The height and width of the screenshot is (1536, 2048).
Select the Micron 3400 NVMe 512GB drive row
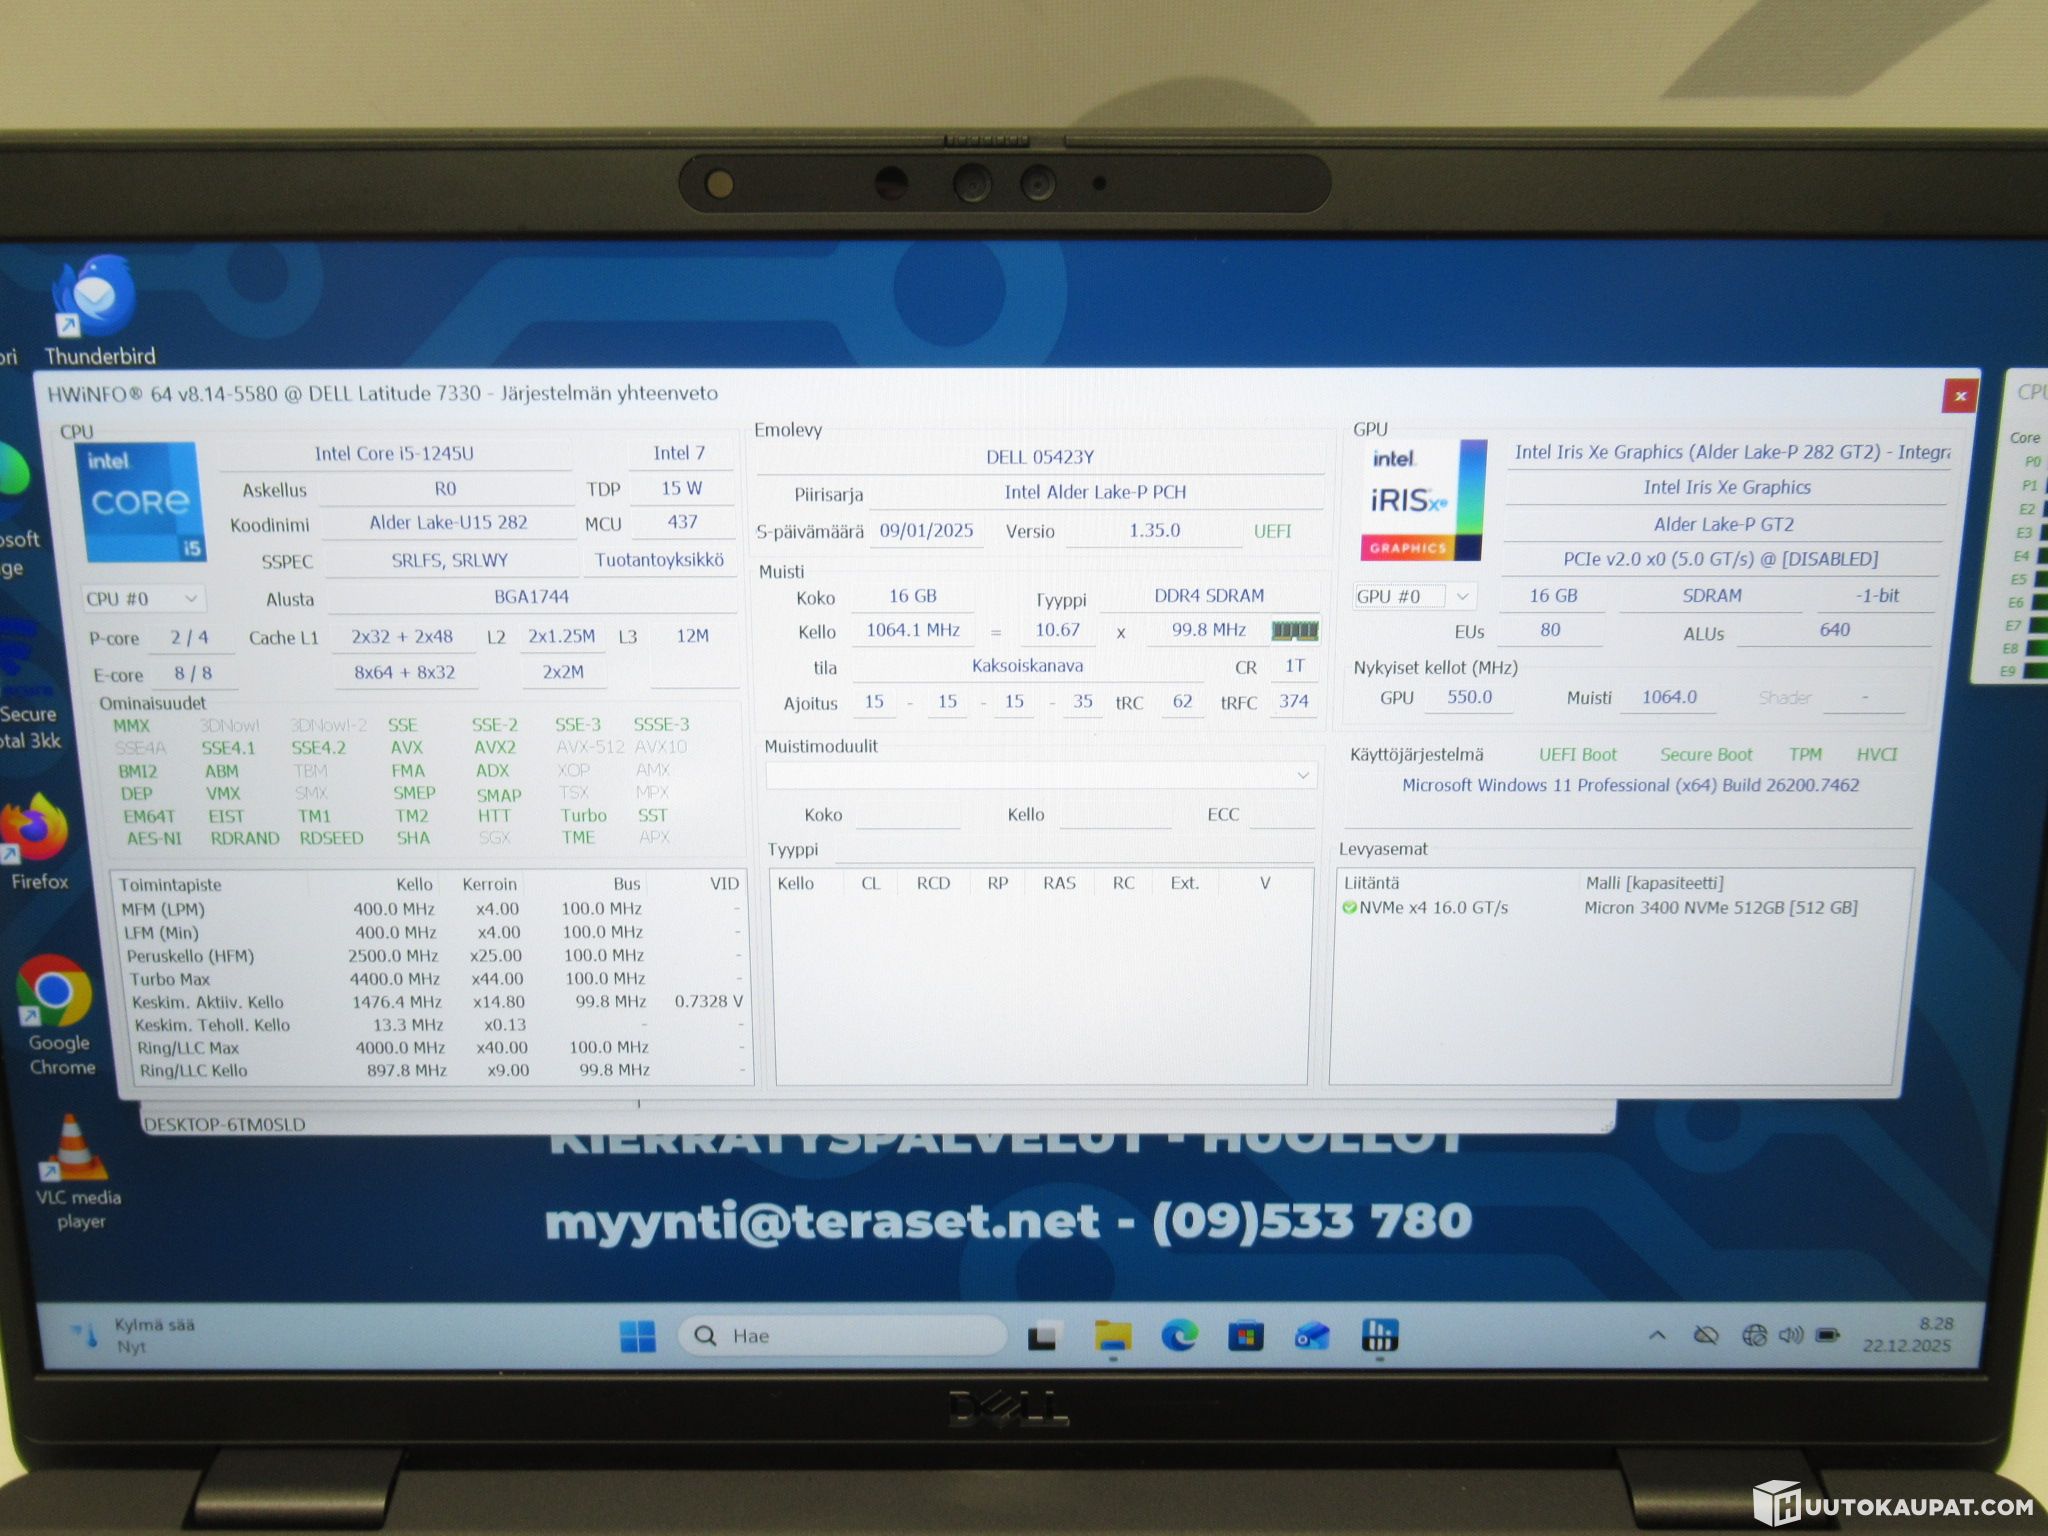(x=1620, y=908)
